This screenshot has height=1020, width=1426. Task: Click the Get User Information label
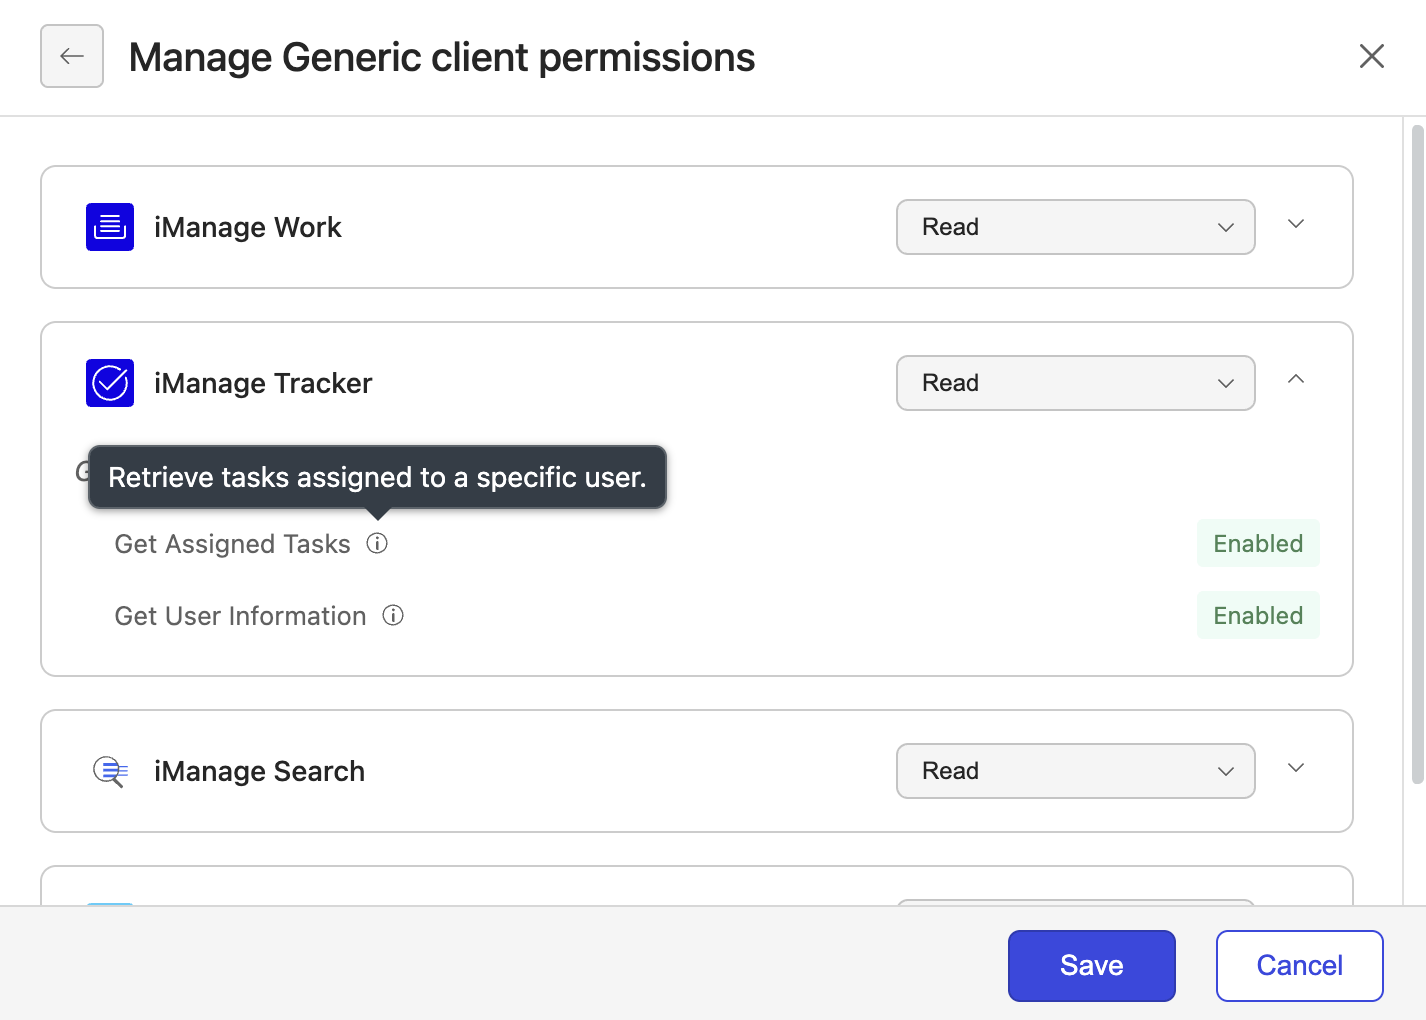[x=241, y=616]
